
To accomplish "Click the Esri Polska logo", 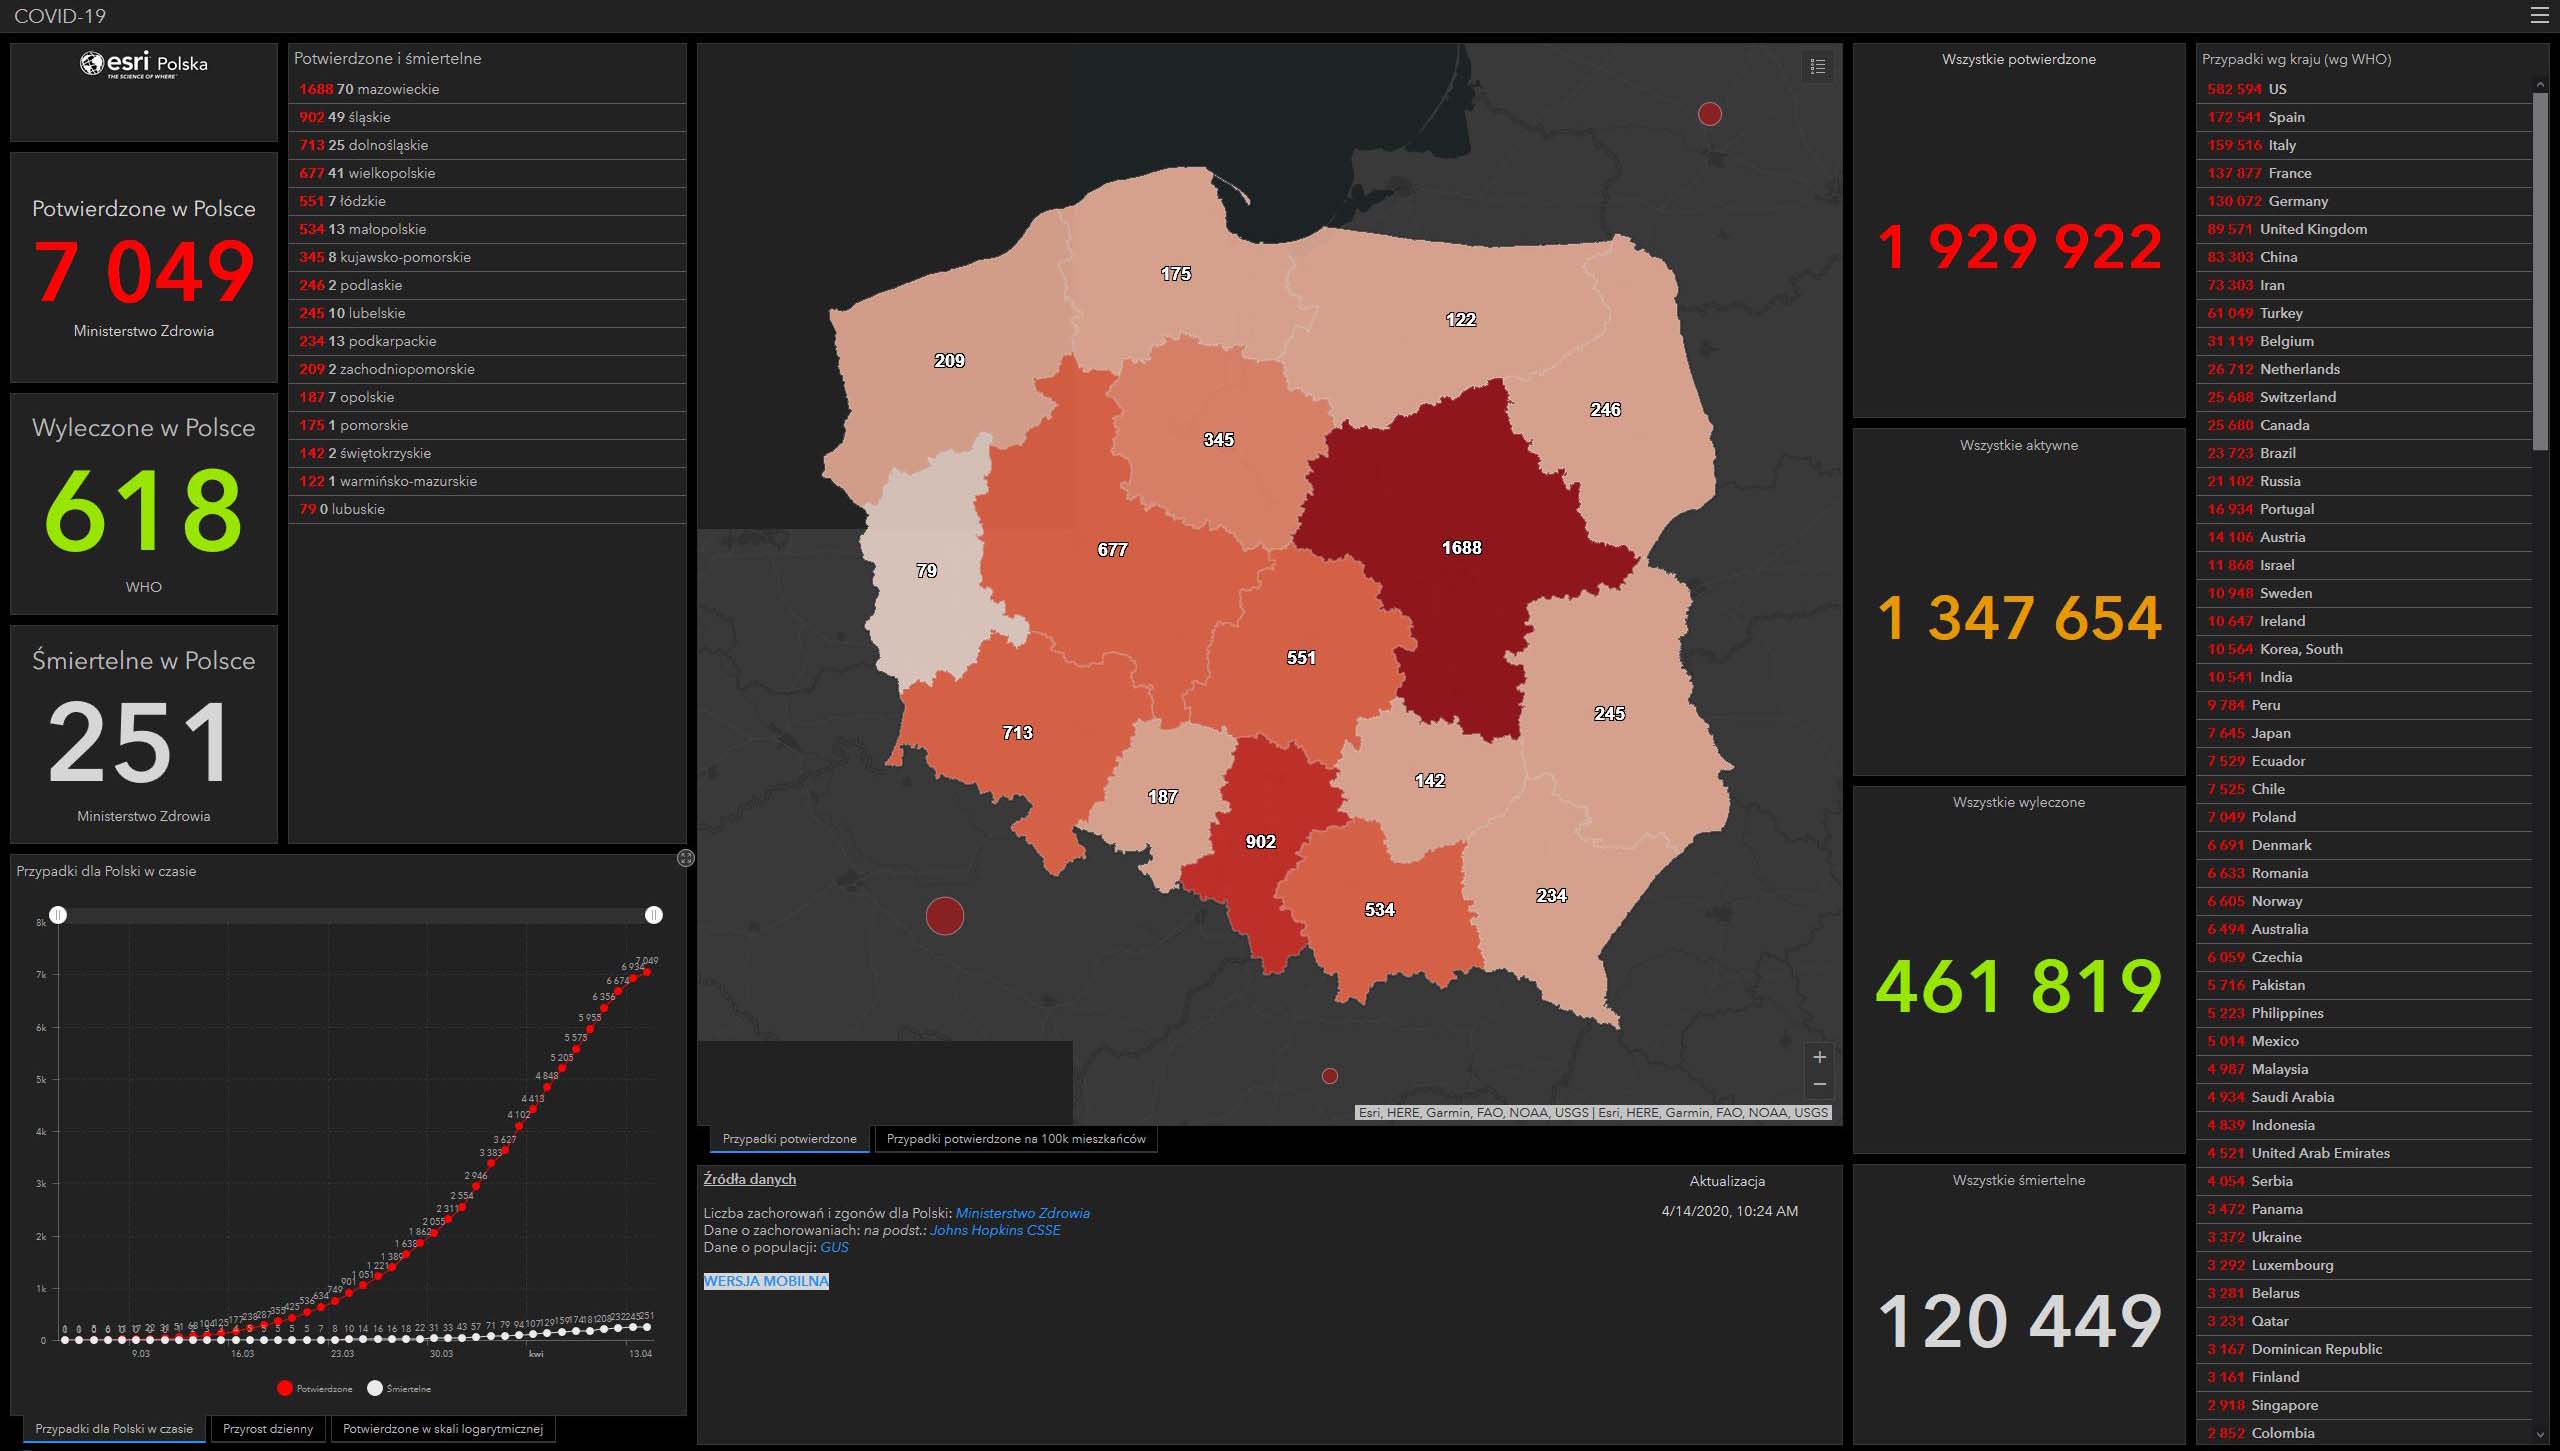I will (144, 64).
